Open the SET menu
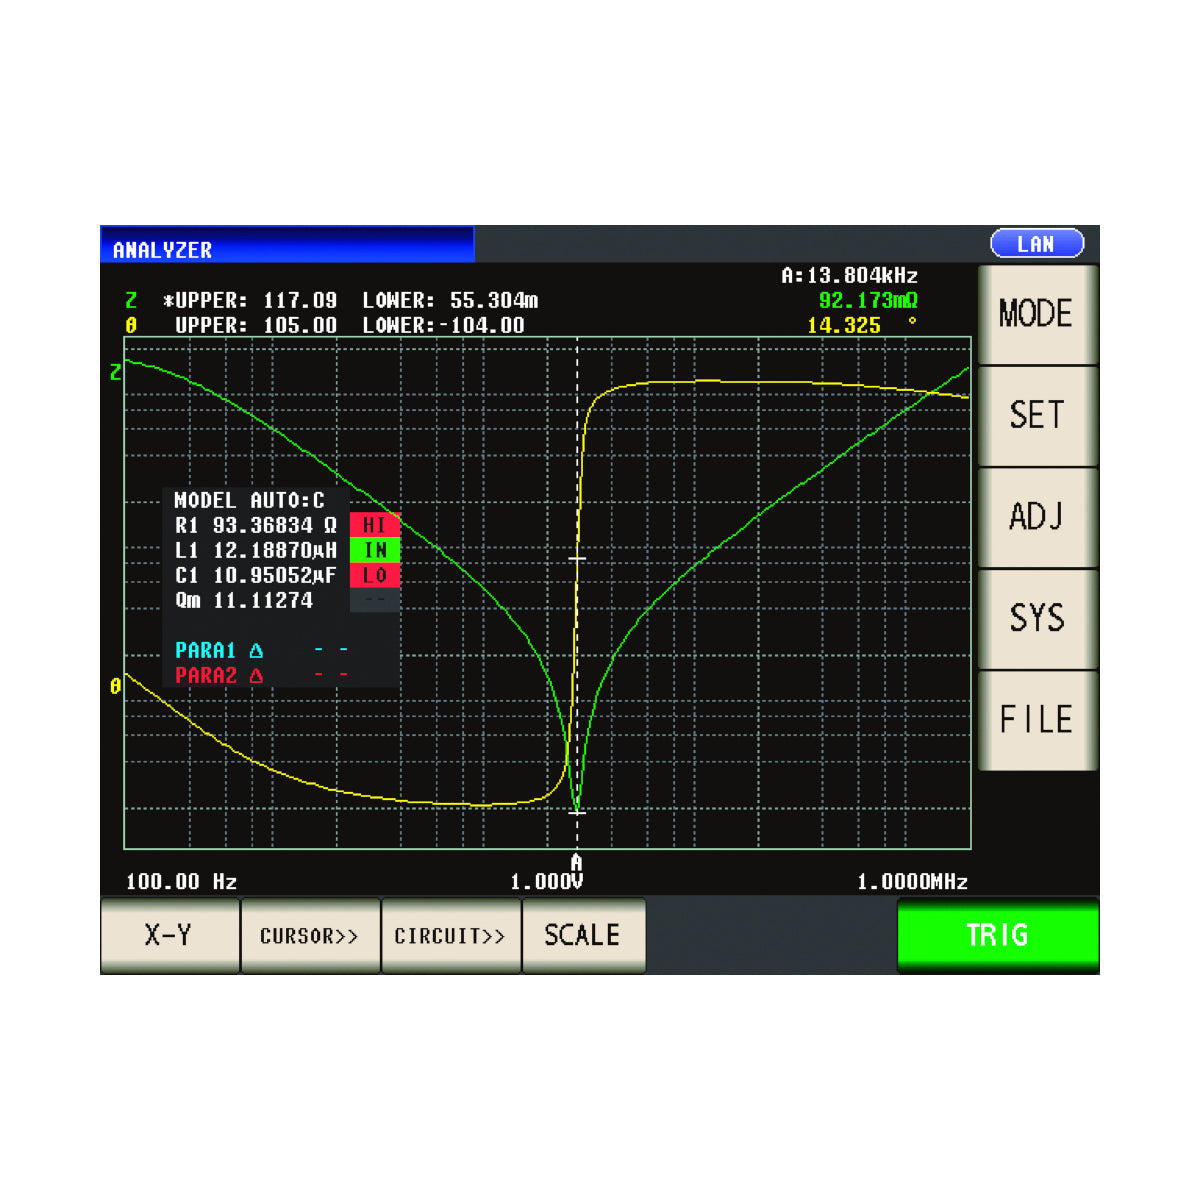Viewport: 1200px width, 1200px height. coord(1037,415)
